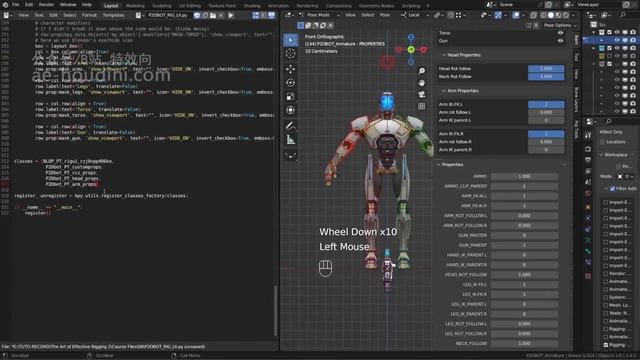Open the Pose Mode dropdown
This screenshot has width=640, height=360.
click(x=320, y=15)
